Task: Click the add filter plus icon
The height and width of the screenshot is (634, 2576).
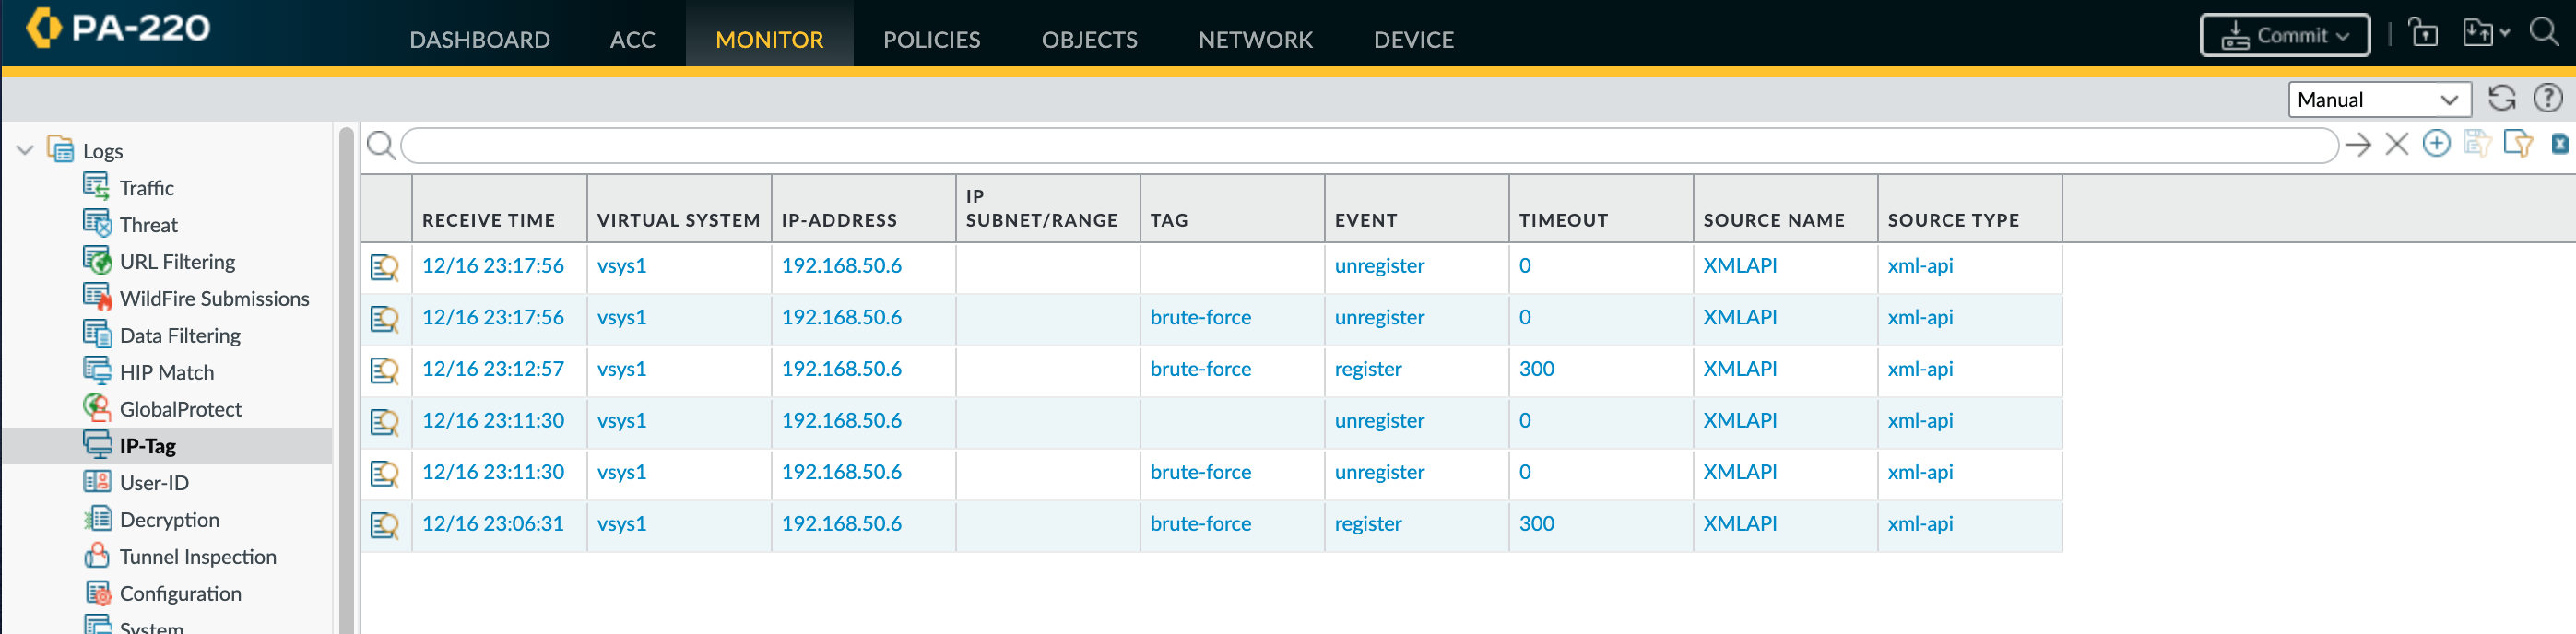Action: [2436, 144]
